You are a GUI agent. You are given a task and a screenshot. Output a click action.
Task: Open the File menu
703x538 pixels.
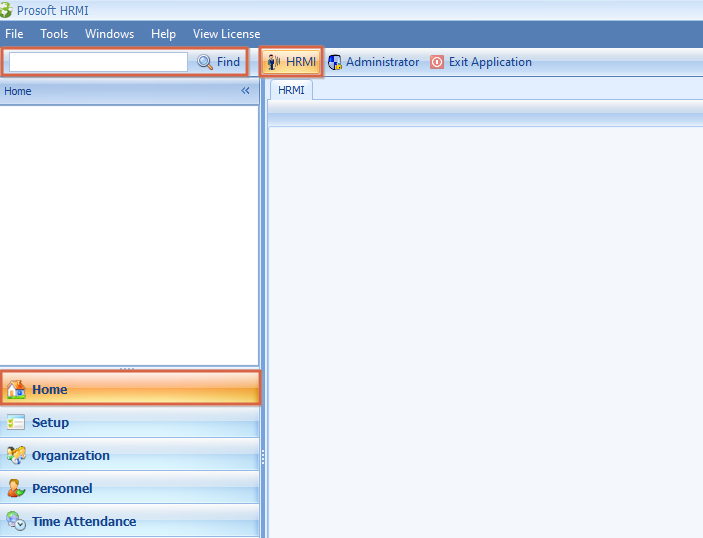pos(14,34)
